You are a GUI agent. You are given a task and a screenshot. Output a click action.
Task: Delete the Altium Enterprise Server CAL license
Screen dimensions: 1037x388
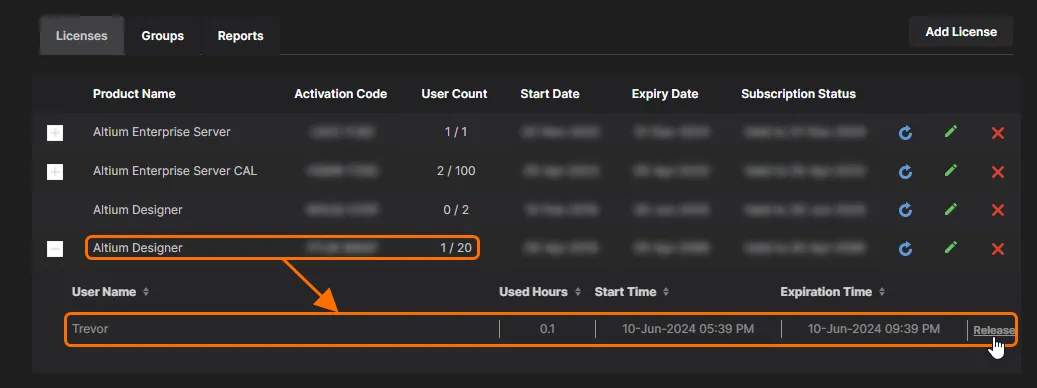click(998, 172)
